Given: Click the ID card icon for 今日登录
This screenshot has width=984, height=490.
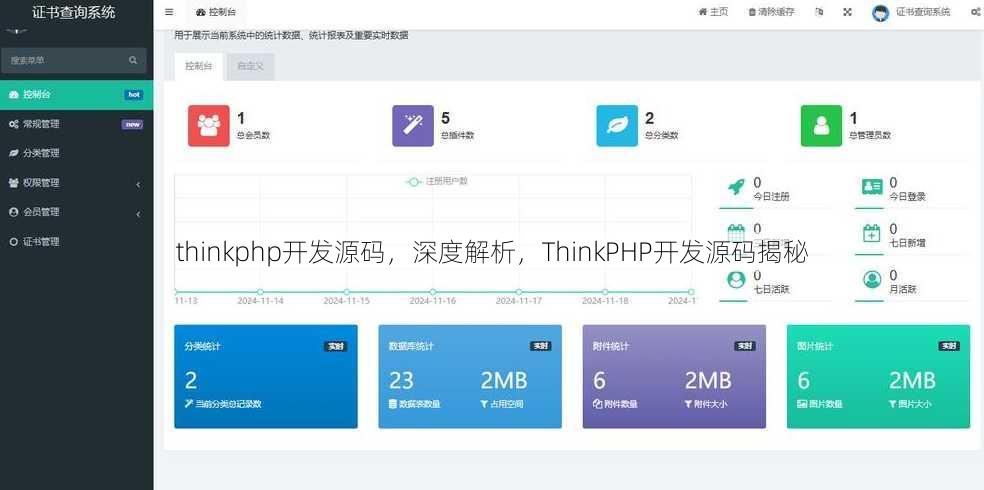Looking at the screenshot, I should 872,186.
